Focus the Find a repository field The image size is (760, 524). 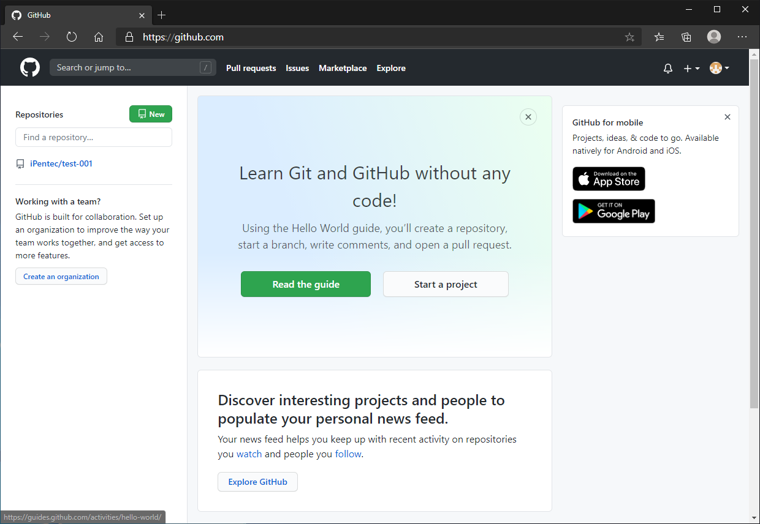94,137
